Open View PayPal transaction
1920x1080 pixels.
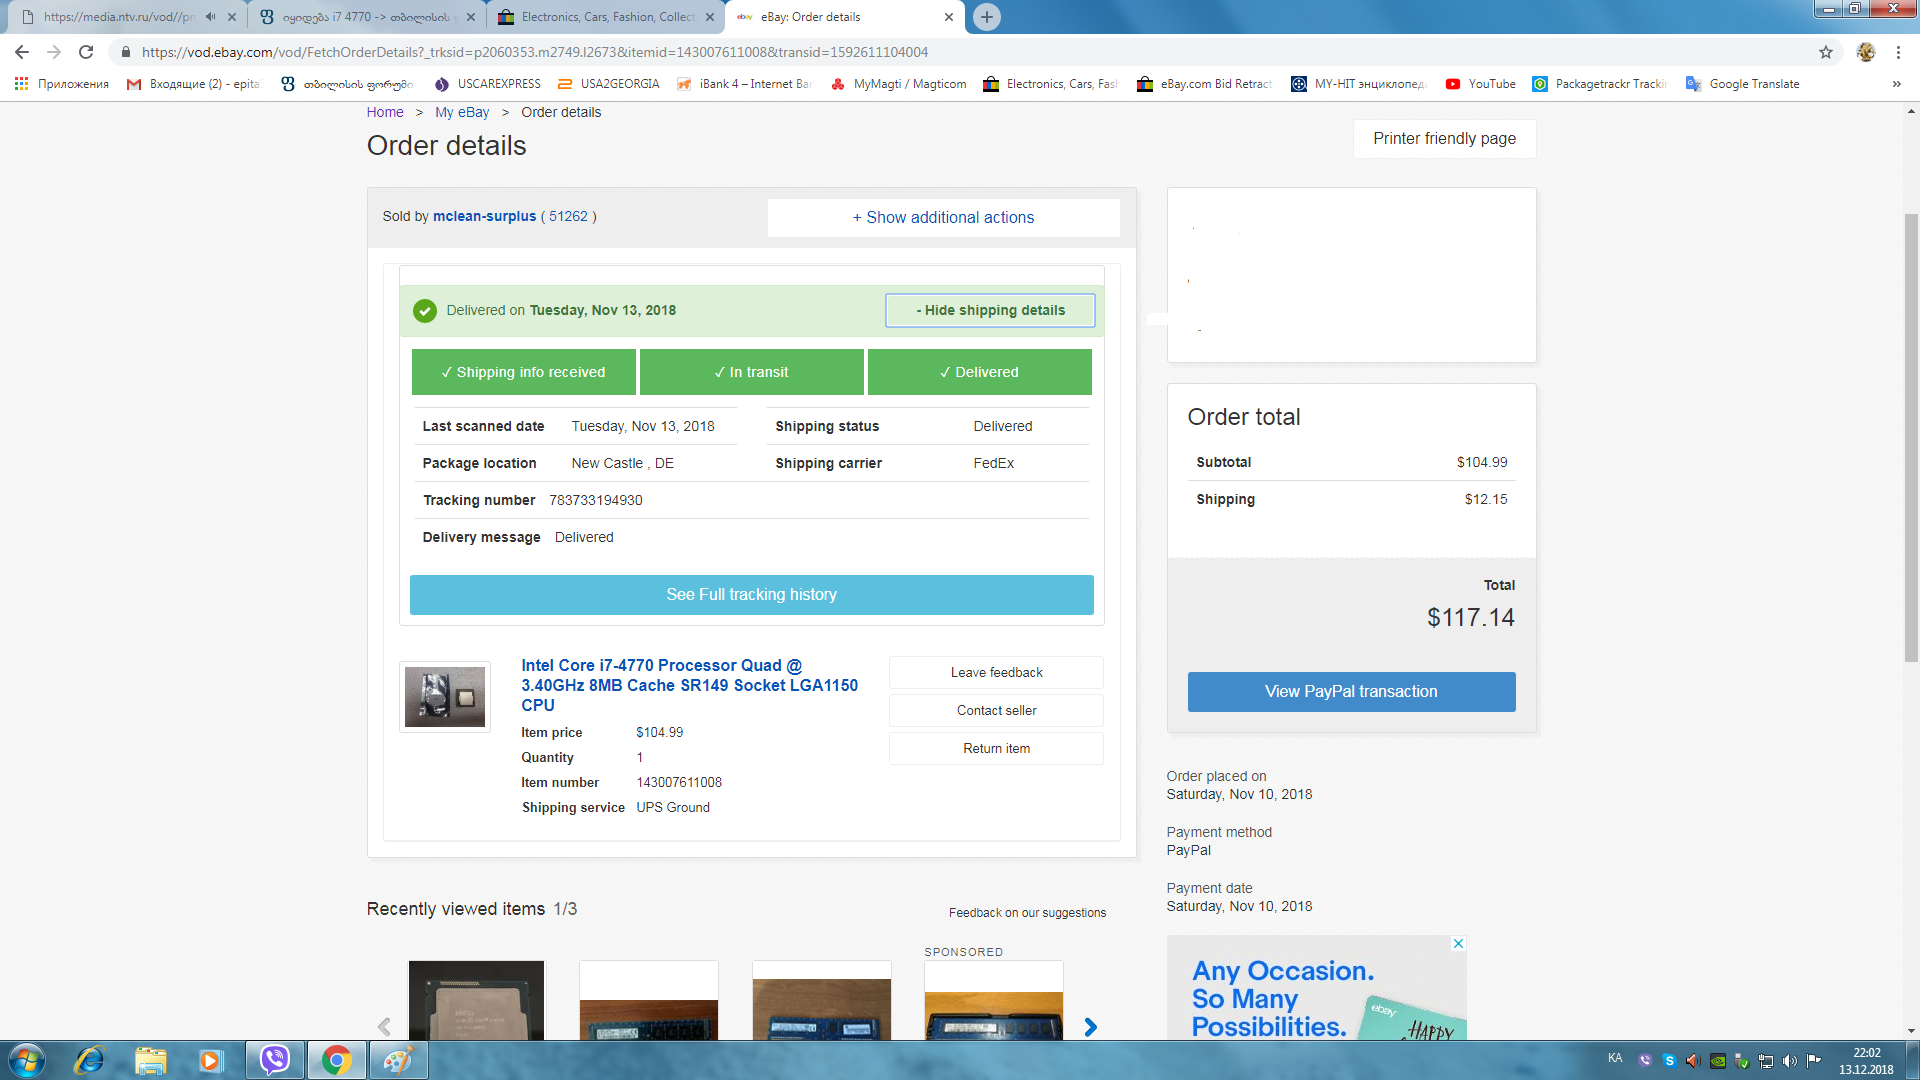1351,691
